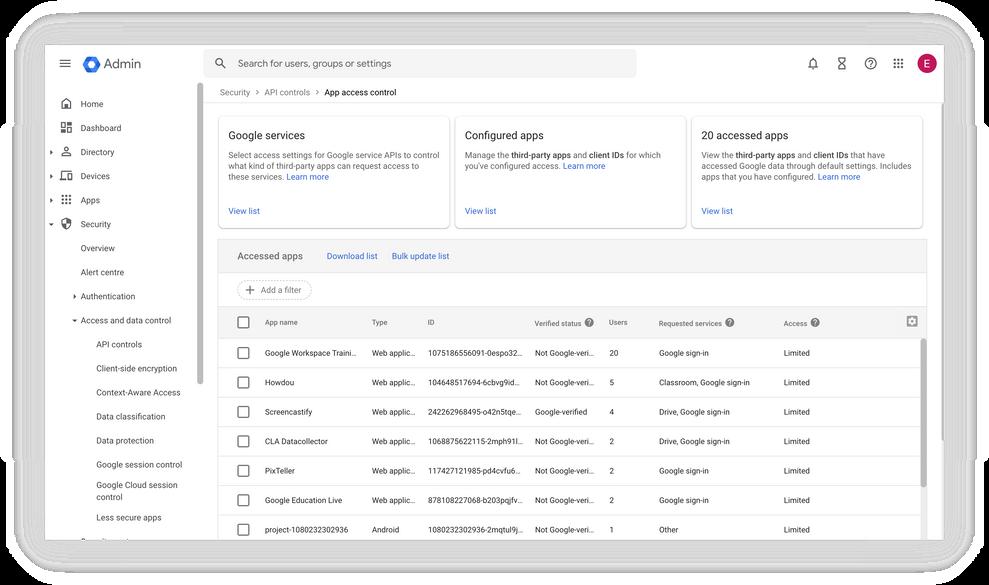The width and height of the screenshot is (989, 585).
Task: Open the Howdou app name
Action: [279, 382]
